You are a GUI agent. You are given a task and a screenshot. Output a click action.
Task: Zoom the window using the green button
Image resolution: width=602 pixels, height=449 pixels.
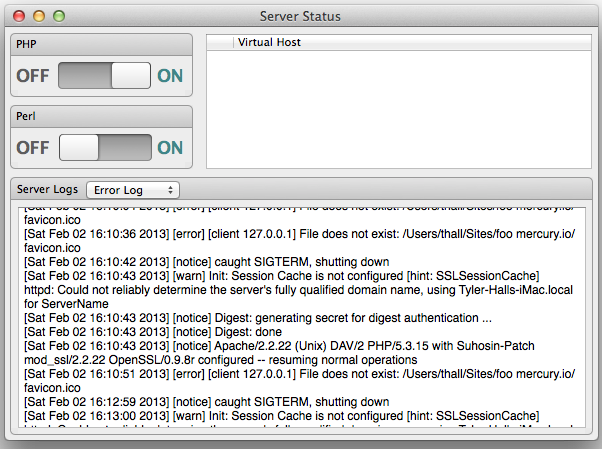59,16
